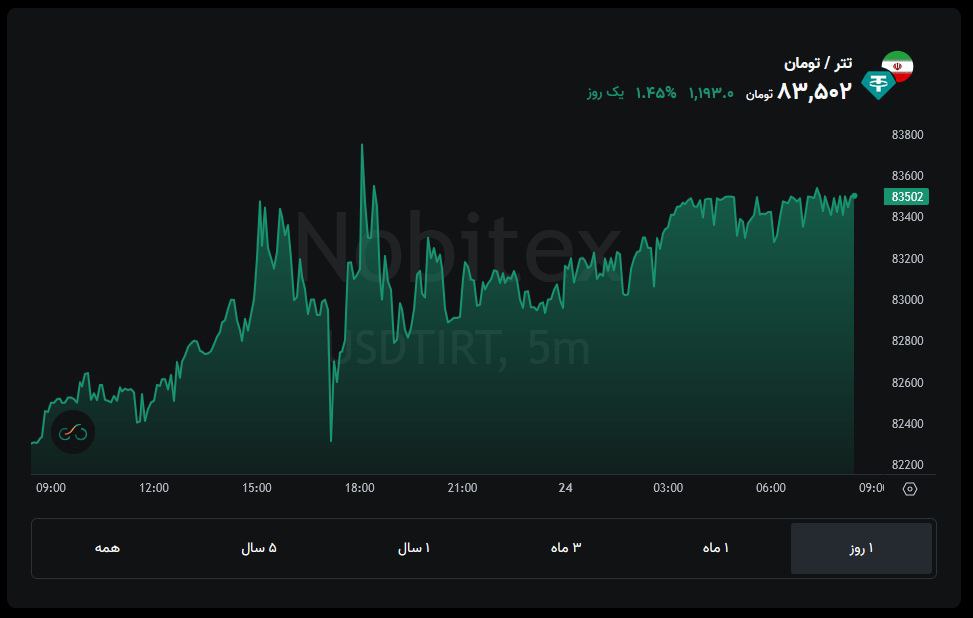Click the latest price dot on chart line
The image size is (973, 618).
(x=854, y=196)
